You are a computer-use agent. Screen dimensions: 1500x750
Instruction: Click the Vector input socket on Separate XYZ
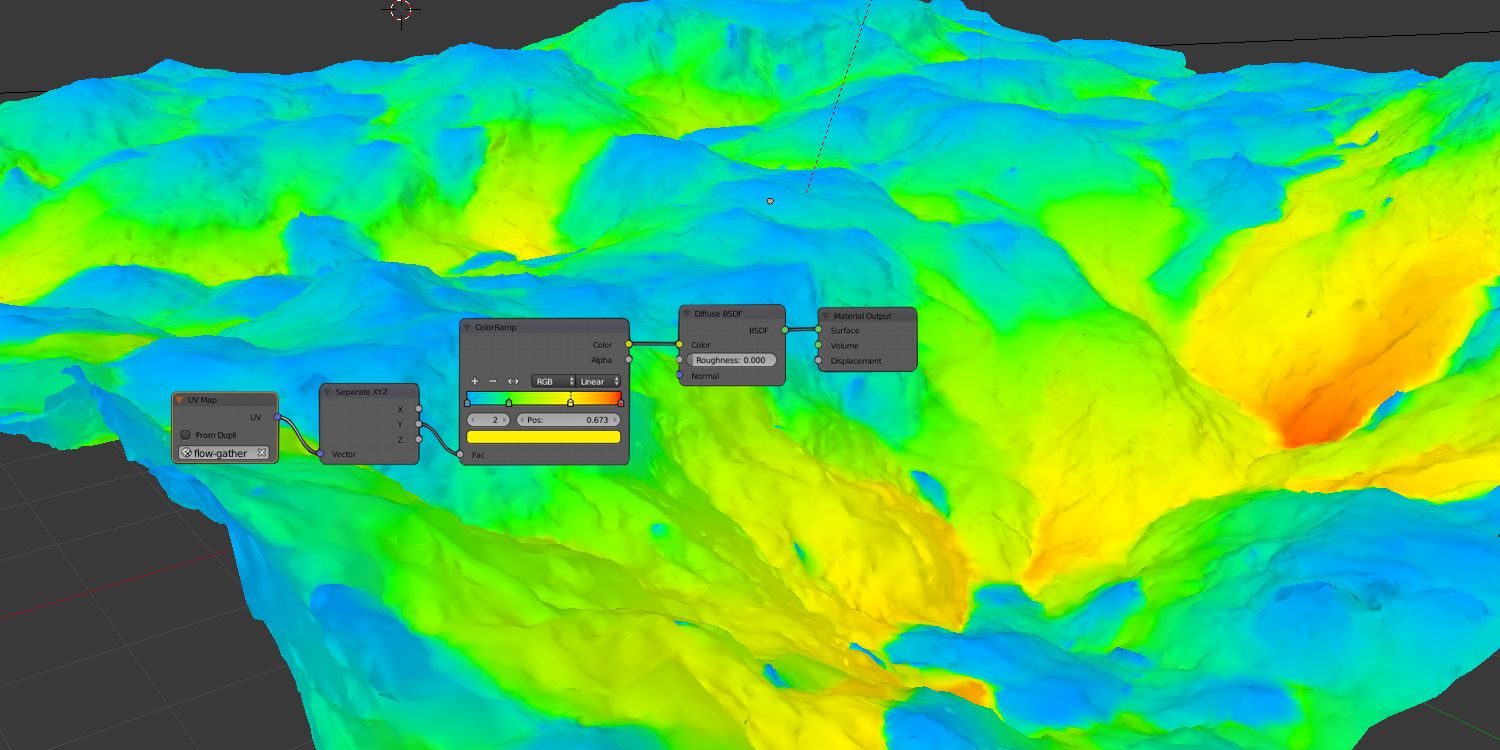(320, 454)
